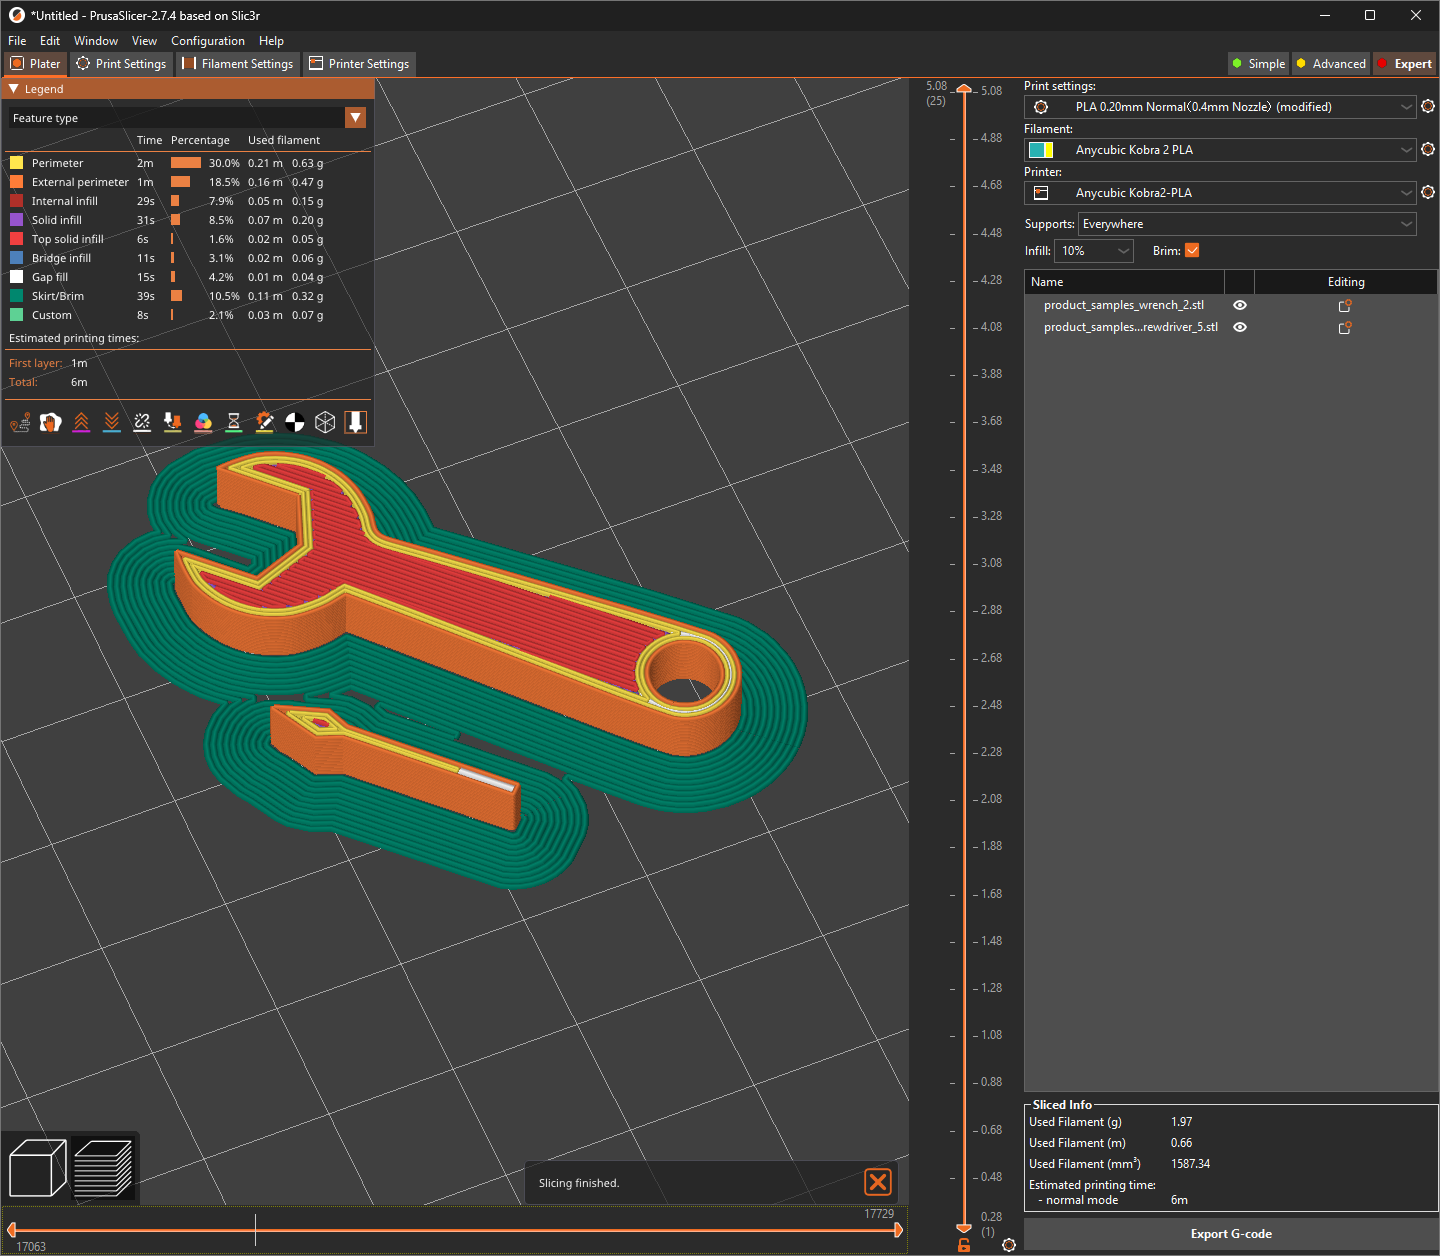
Task: Click the vertical slider lock icon
Action: click(x=964, y=1245)
